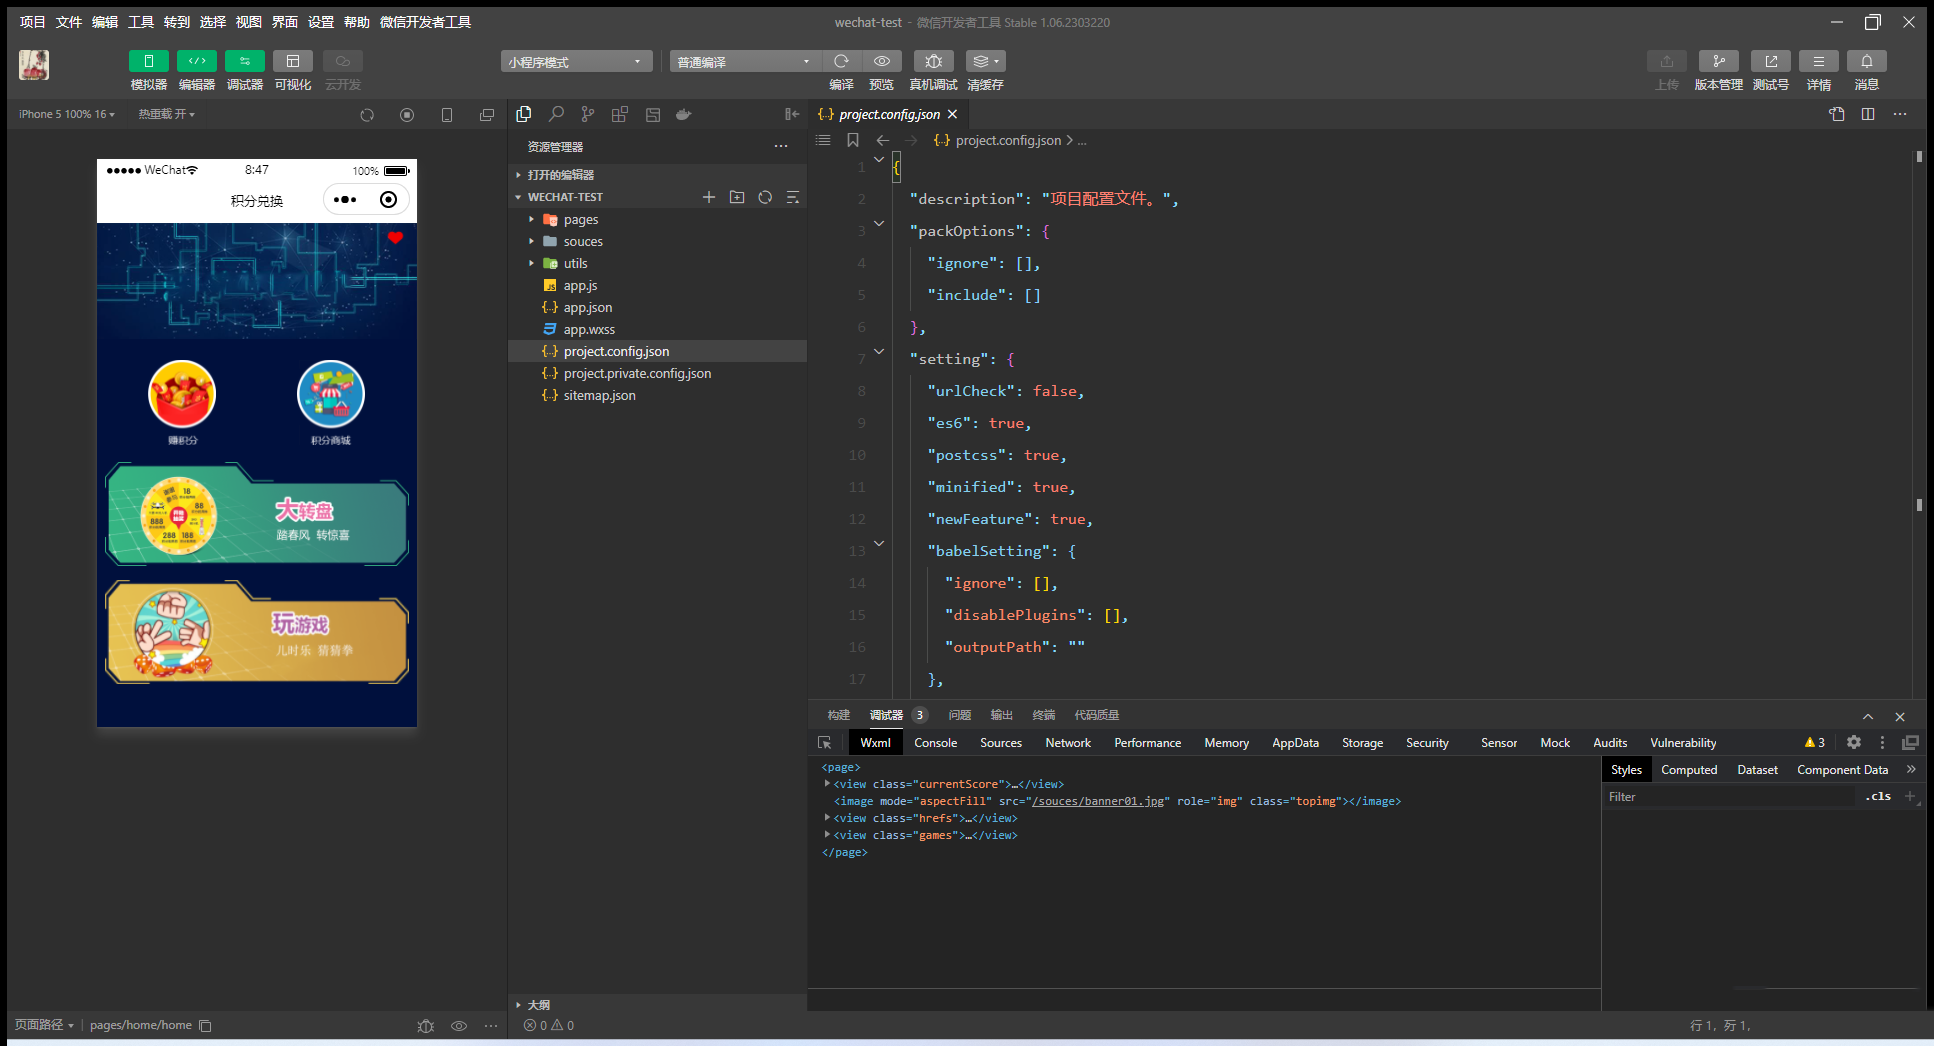Viewport: 1934px width, 1046px height.
Task: Switch to the Console tab
Action: pos(935,743)
